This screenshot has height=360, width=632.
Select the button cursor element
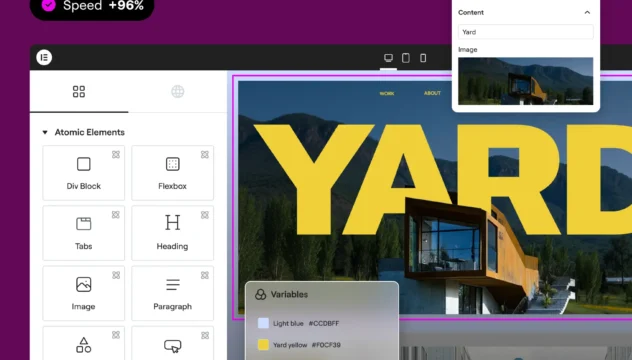click(173, 343)
